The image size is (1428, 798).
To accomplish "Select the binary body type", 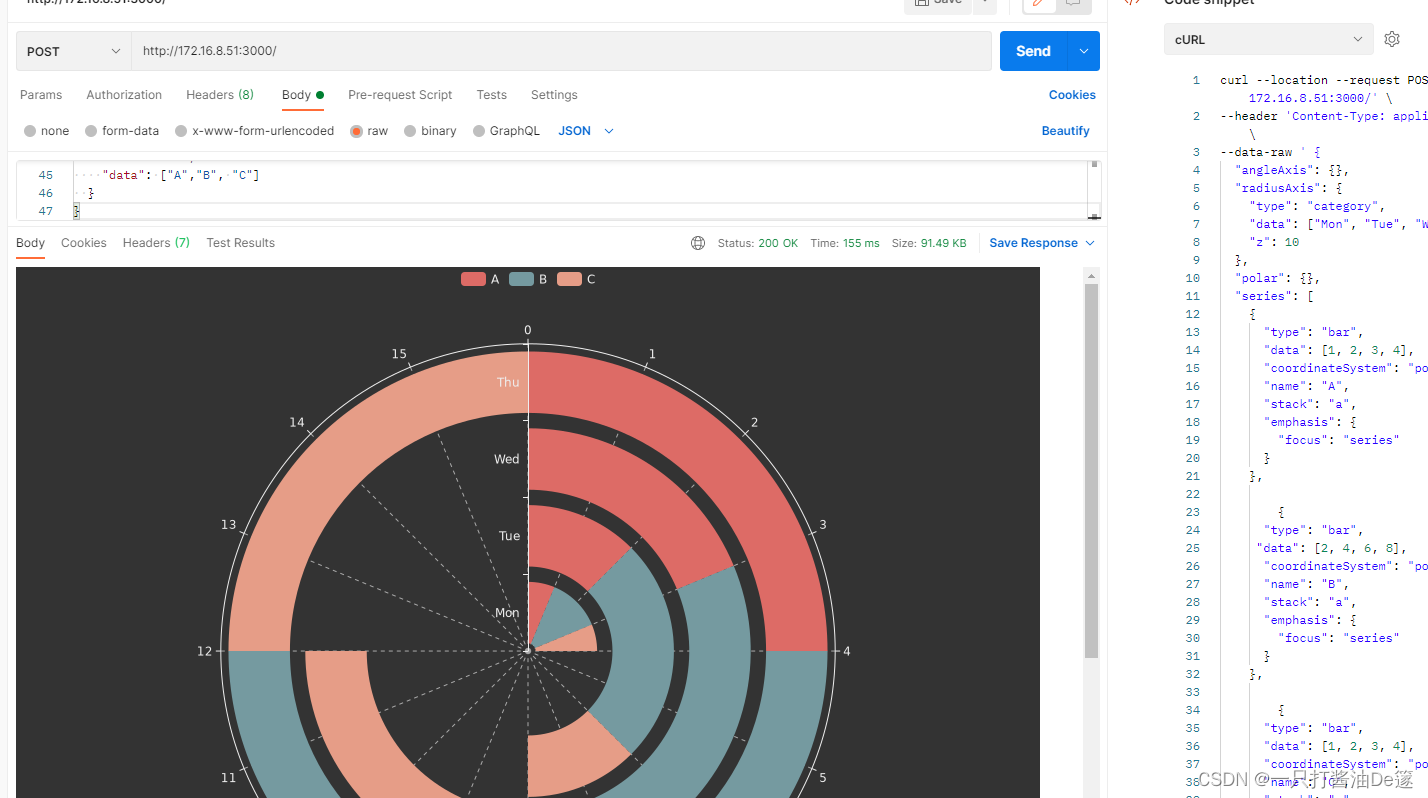I will click(x=430, y=130).
